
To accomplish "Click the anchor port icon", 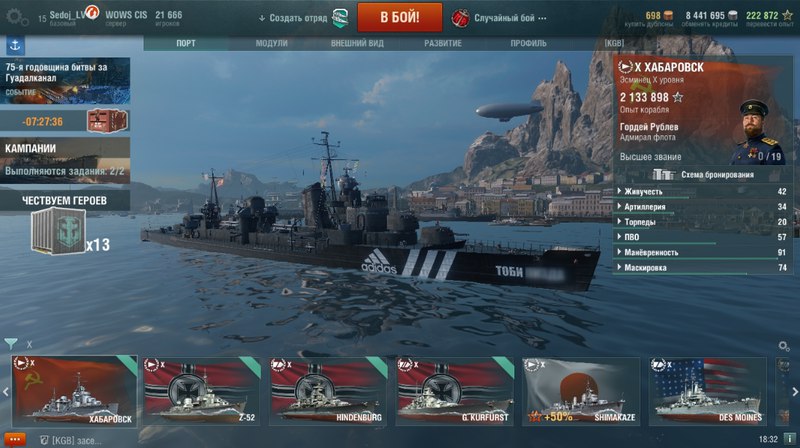I will click(15, 46).
